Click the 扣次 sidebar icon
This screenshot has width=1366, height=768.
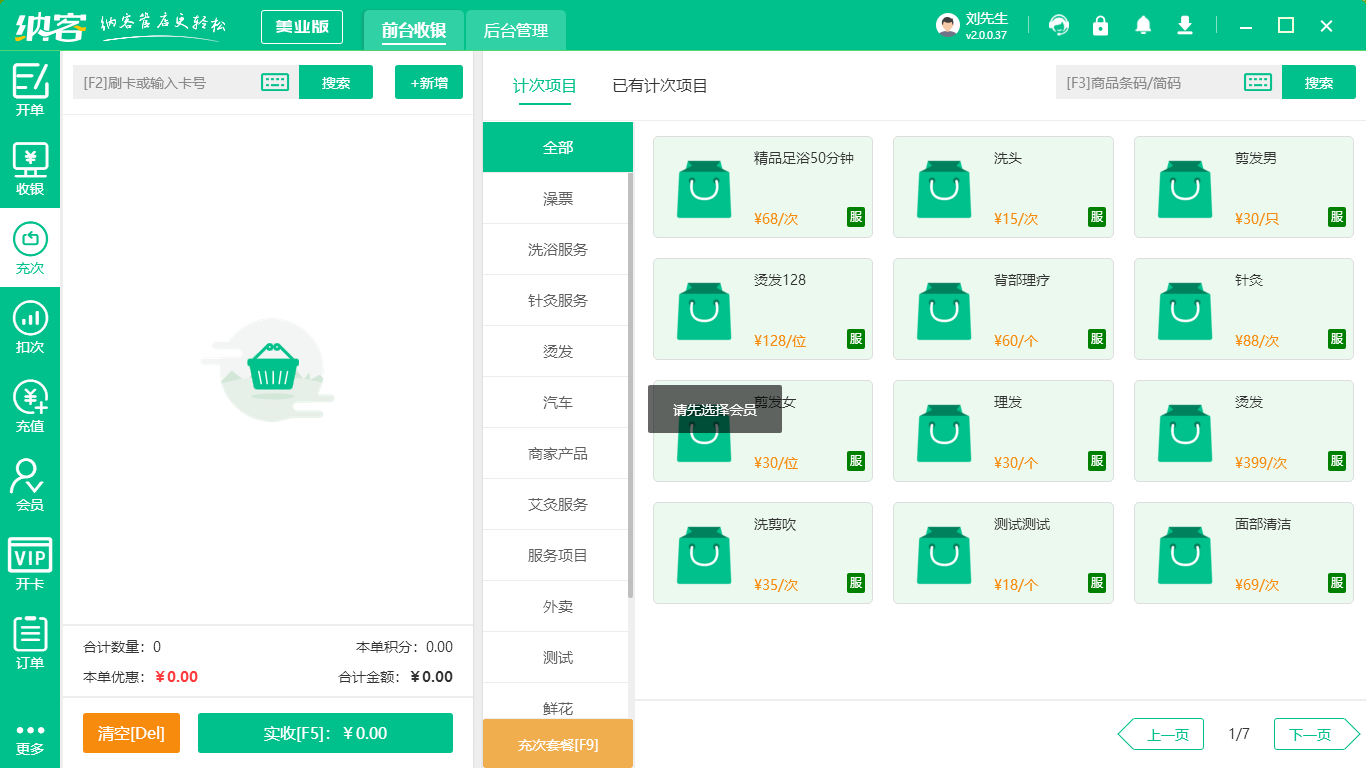point(29,326)
